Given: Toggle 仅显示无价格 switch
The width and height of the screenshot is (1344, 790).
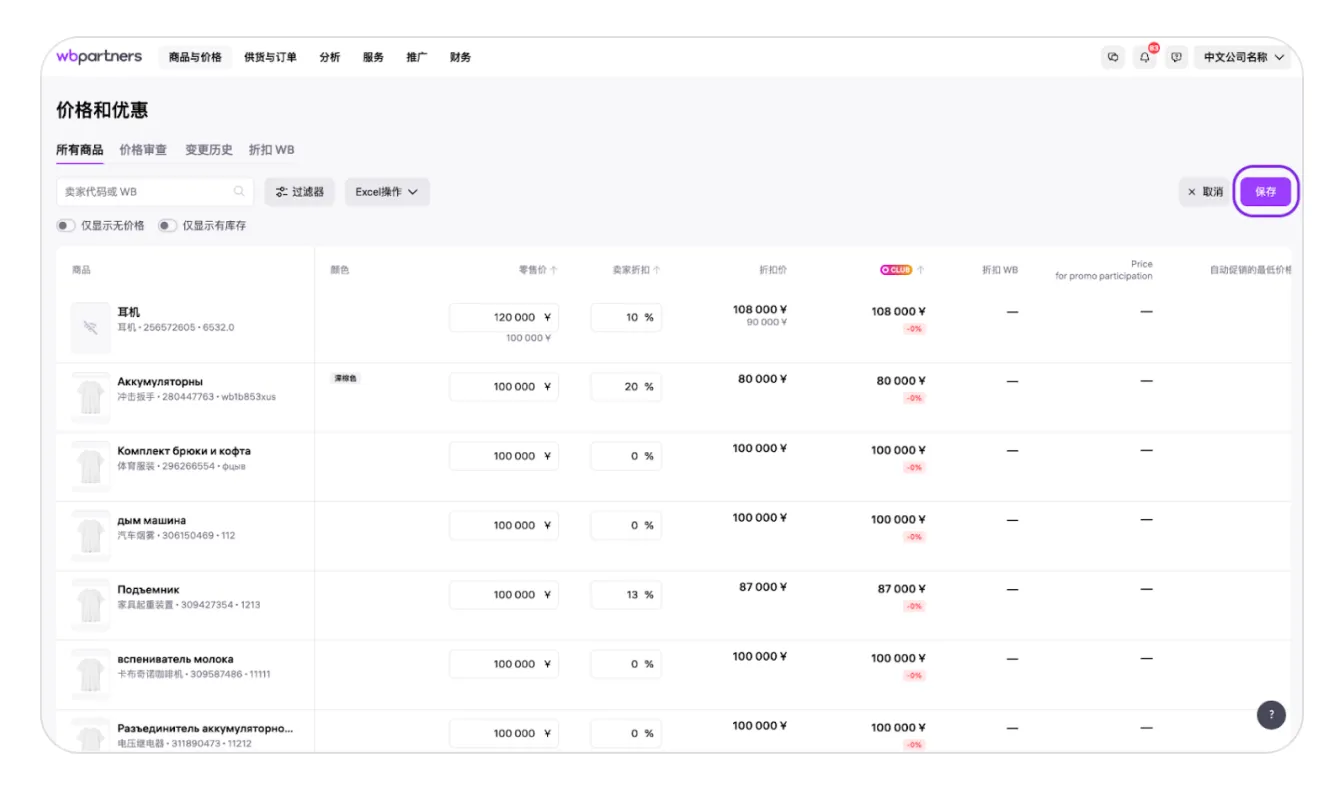Looking at the screenshot, I should [x=66, y=226].
